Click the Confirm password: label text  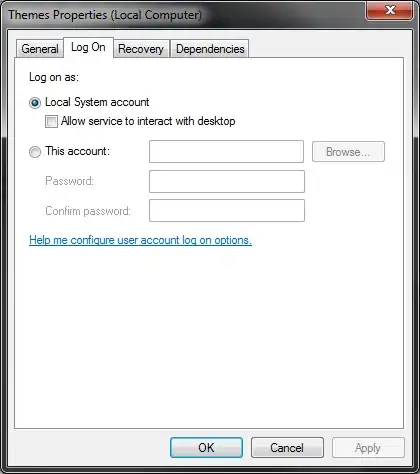pos(88,211)
